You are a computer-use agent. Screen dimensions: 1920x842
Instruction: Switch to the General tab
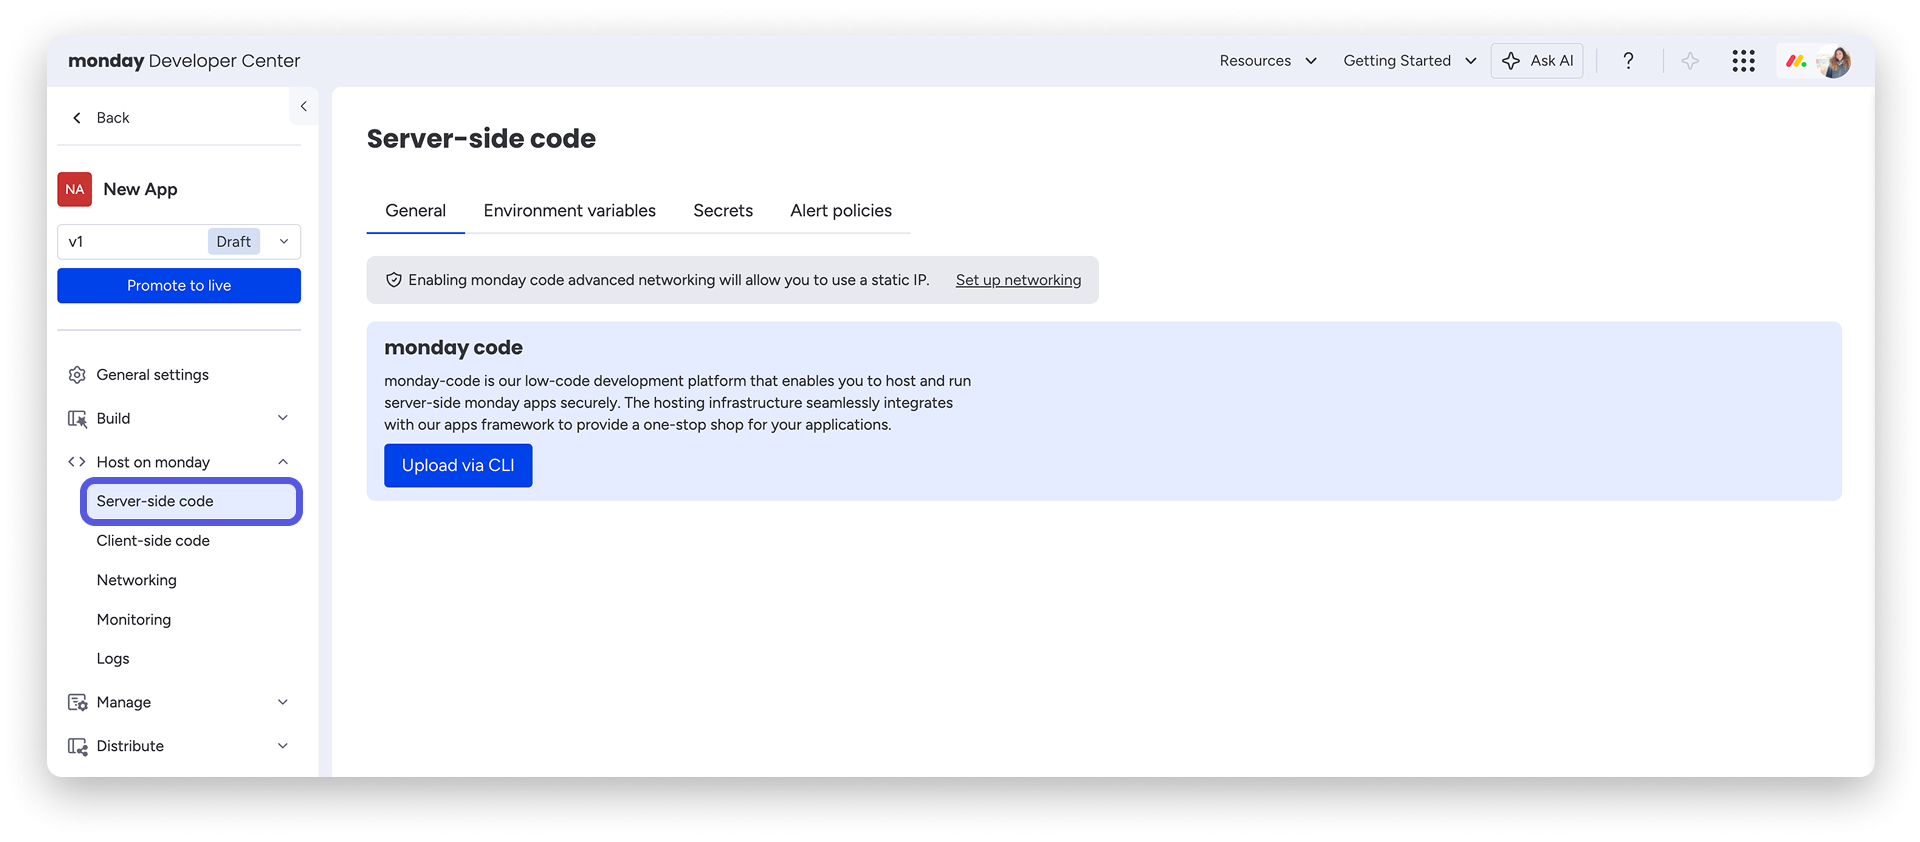coord(416,211)
